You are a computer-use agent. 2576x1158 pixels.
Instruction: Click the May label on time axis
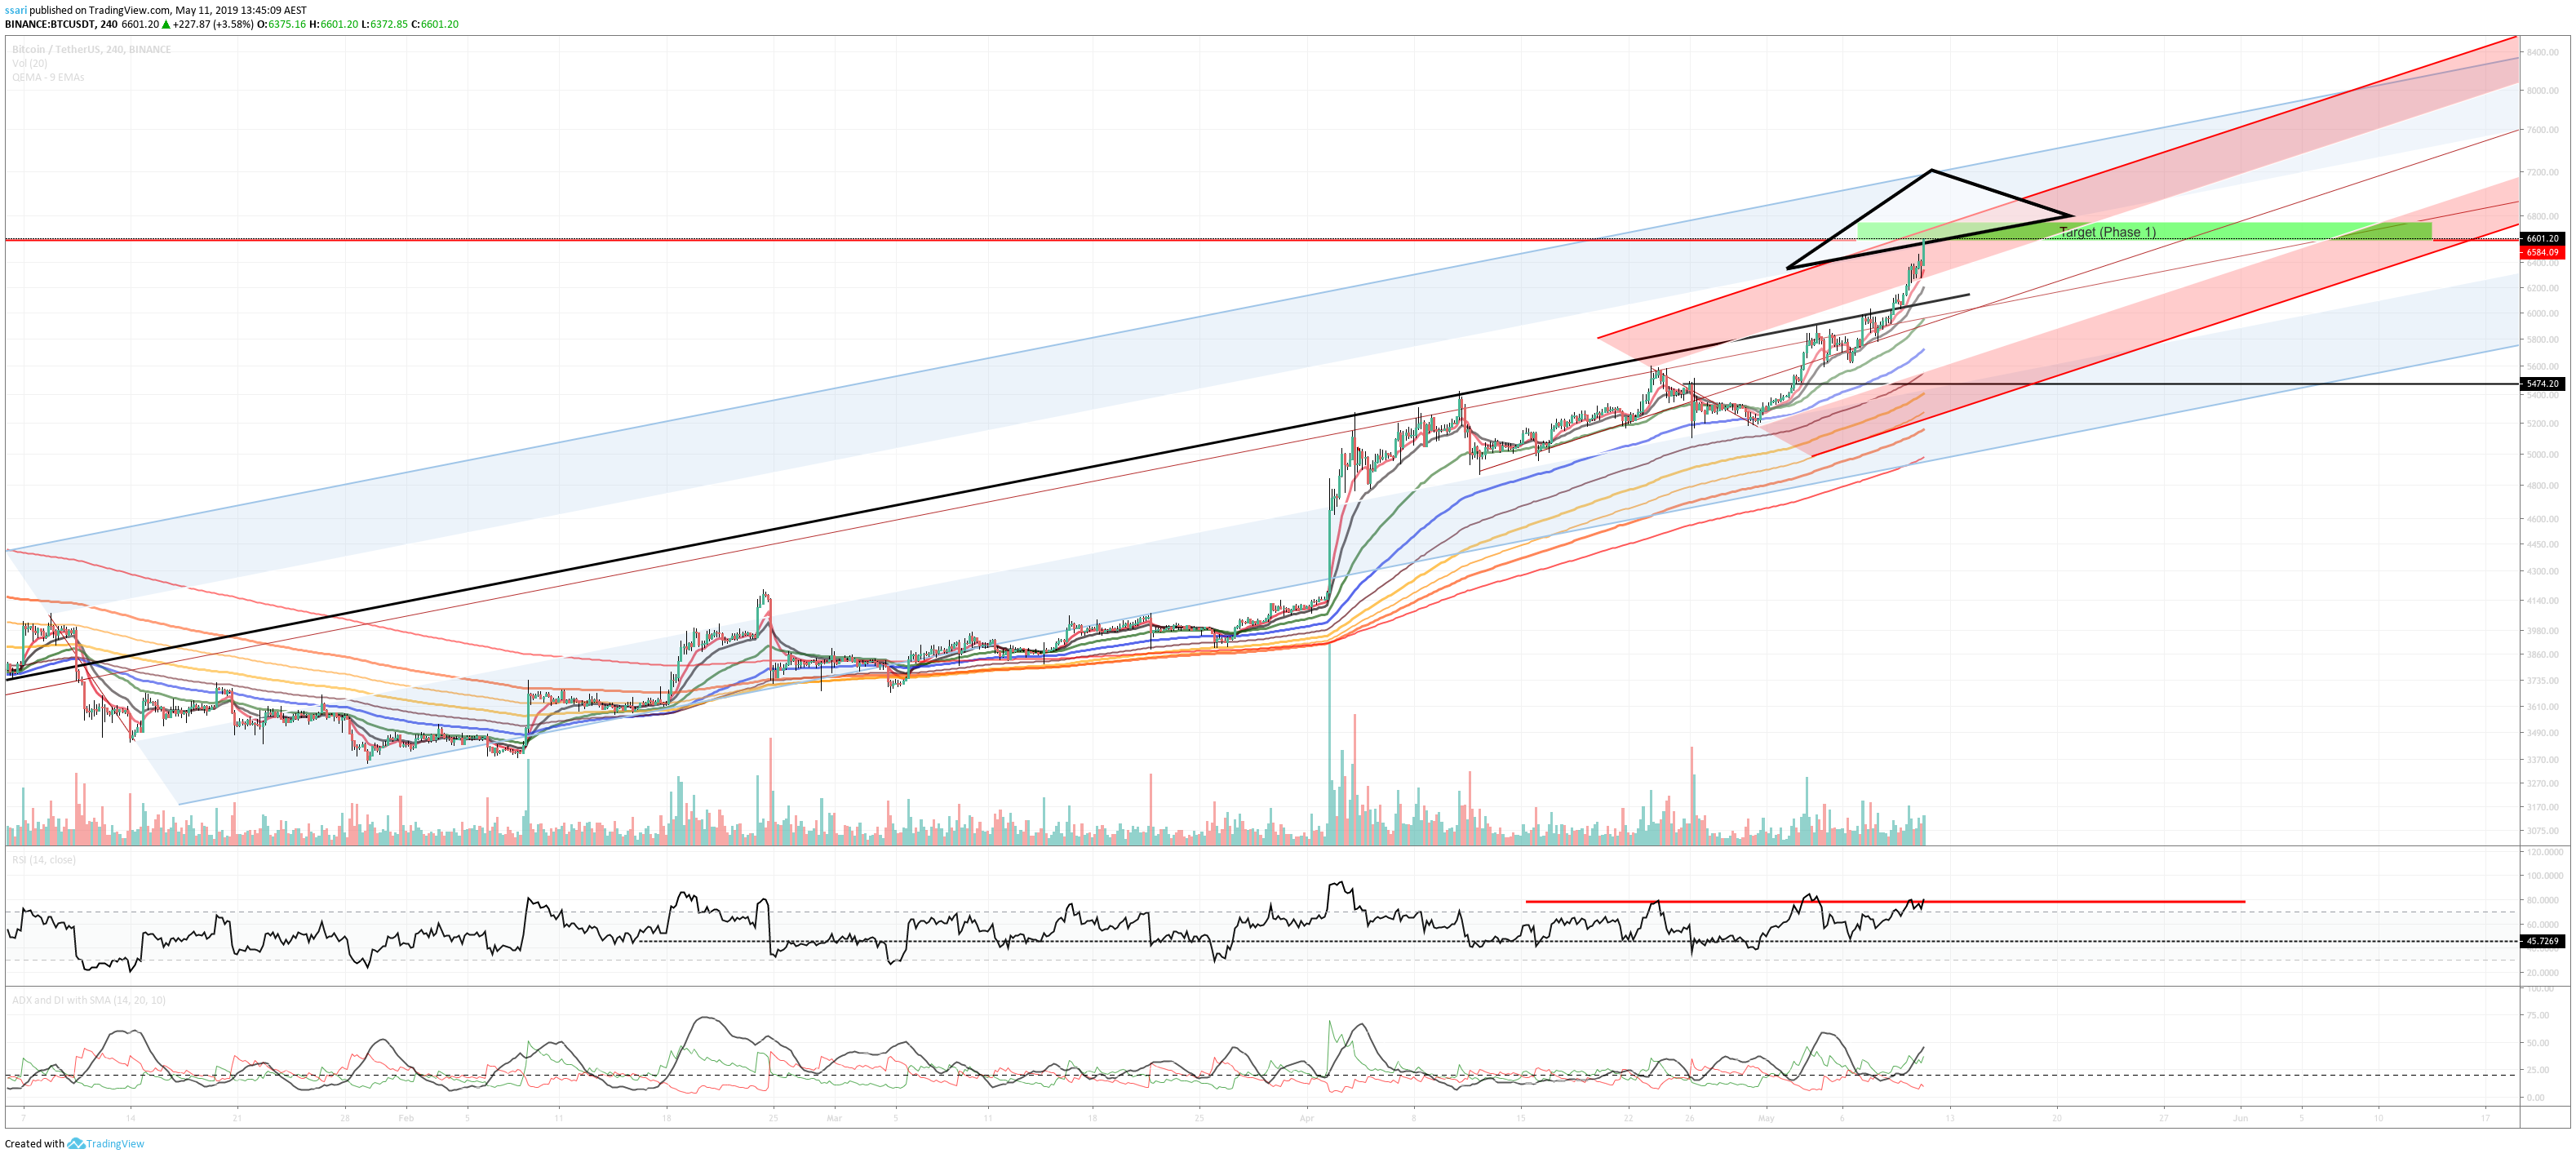point(1766,1118)
